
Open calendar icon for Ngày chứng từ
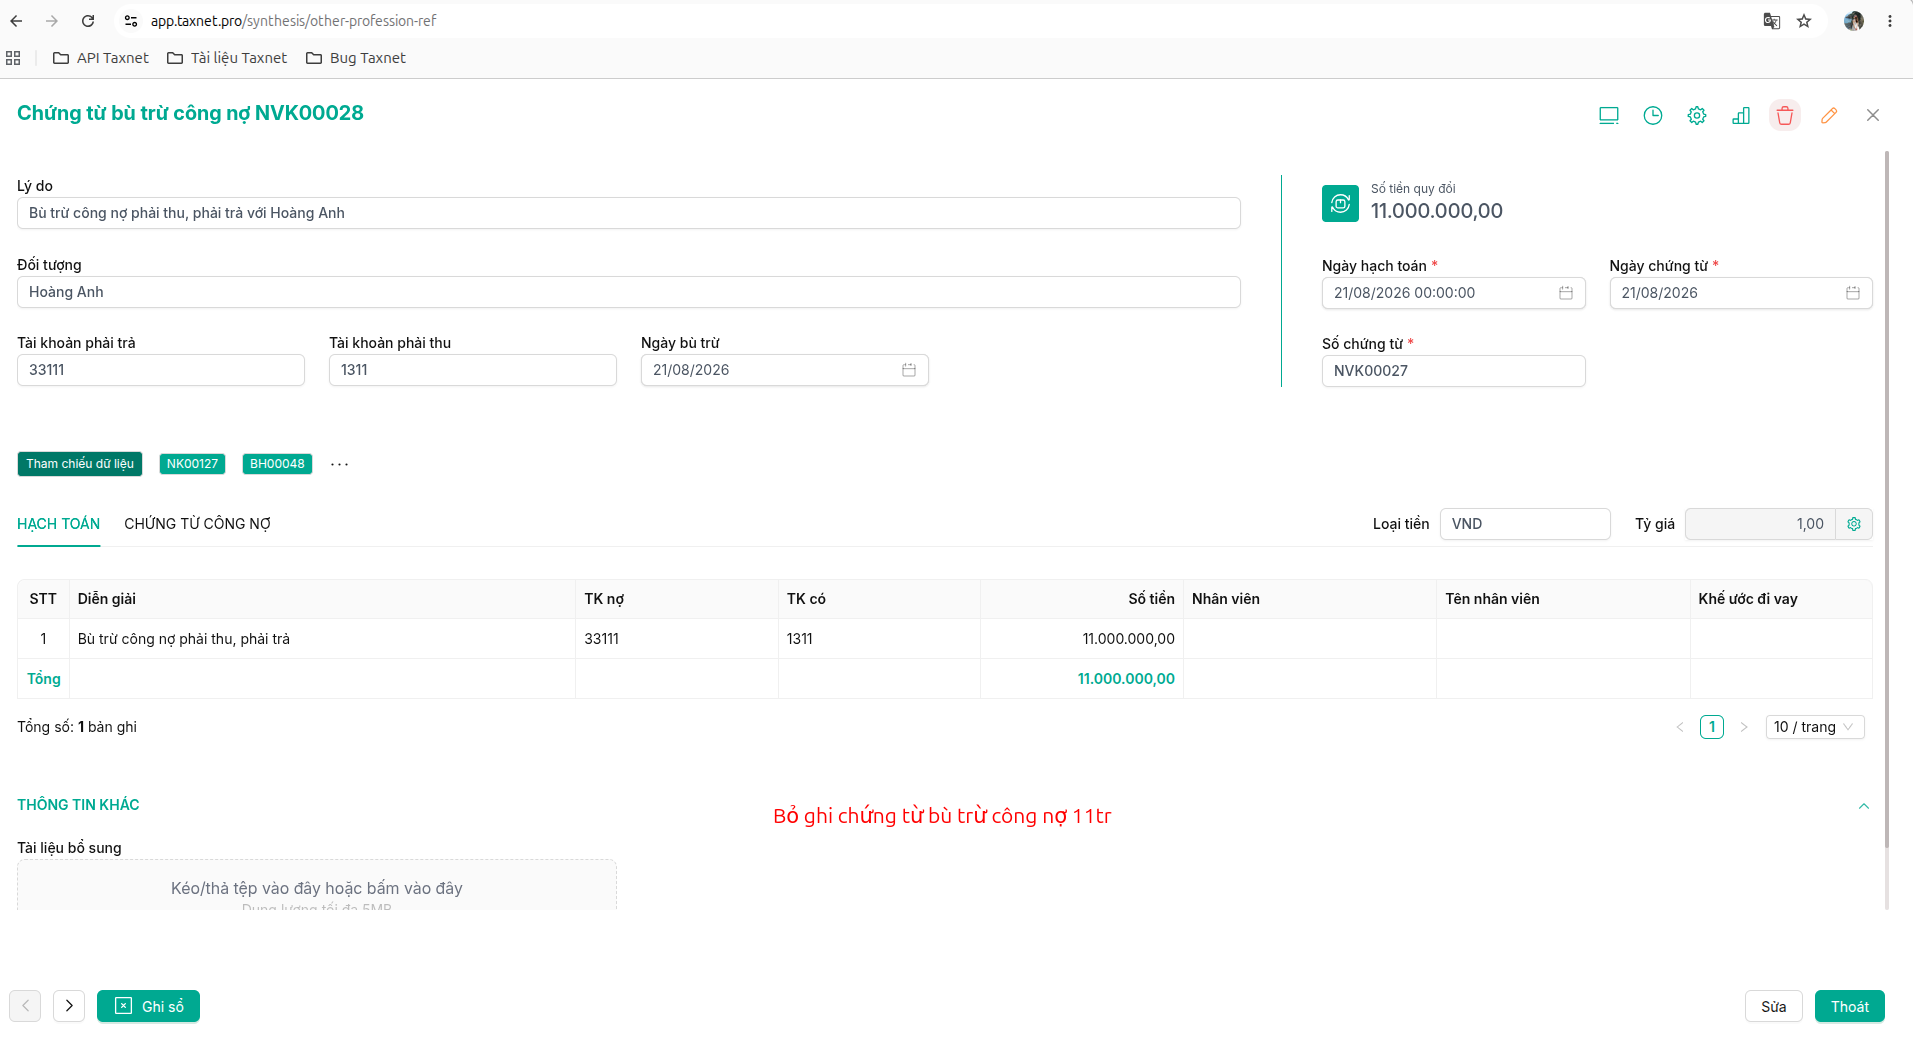1853,293
